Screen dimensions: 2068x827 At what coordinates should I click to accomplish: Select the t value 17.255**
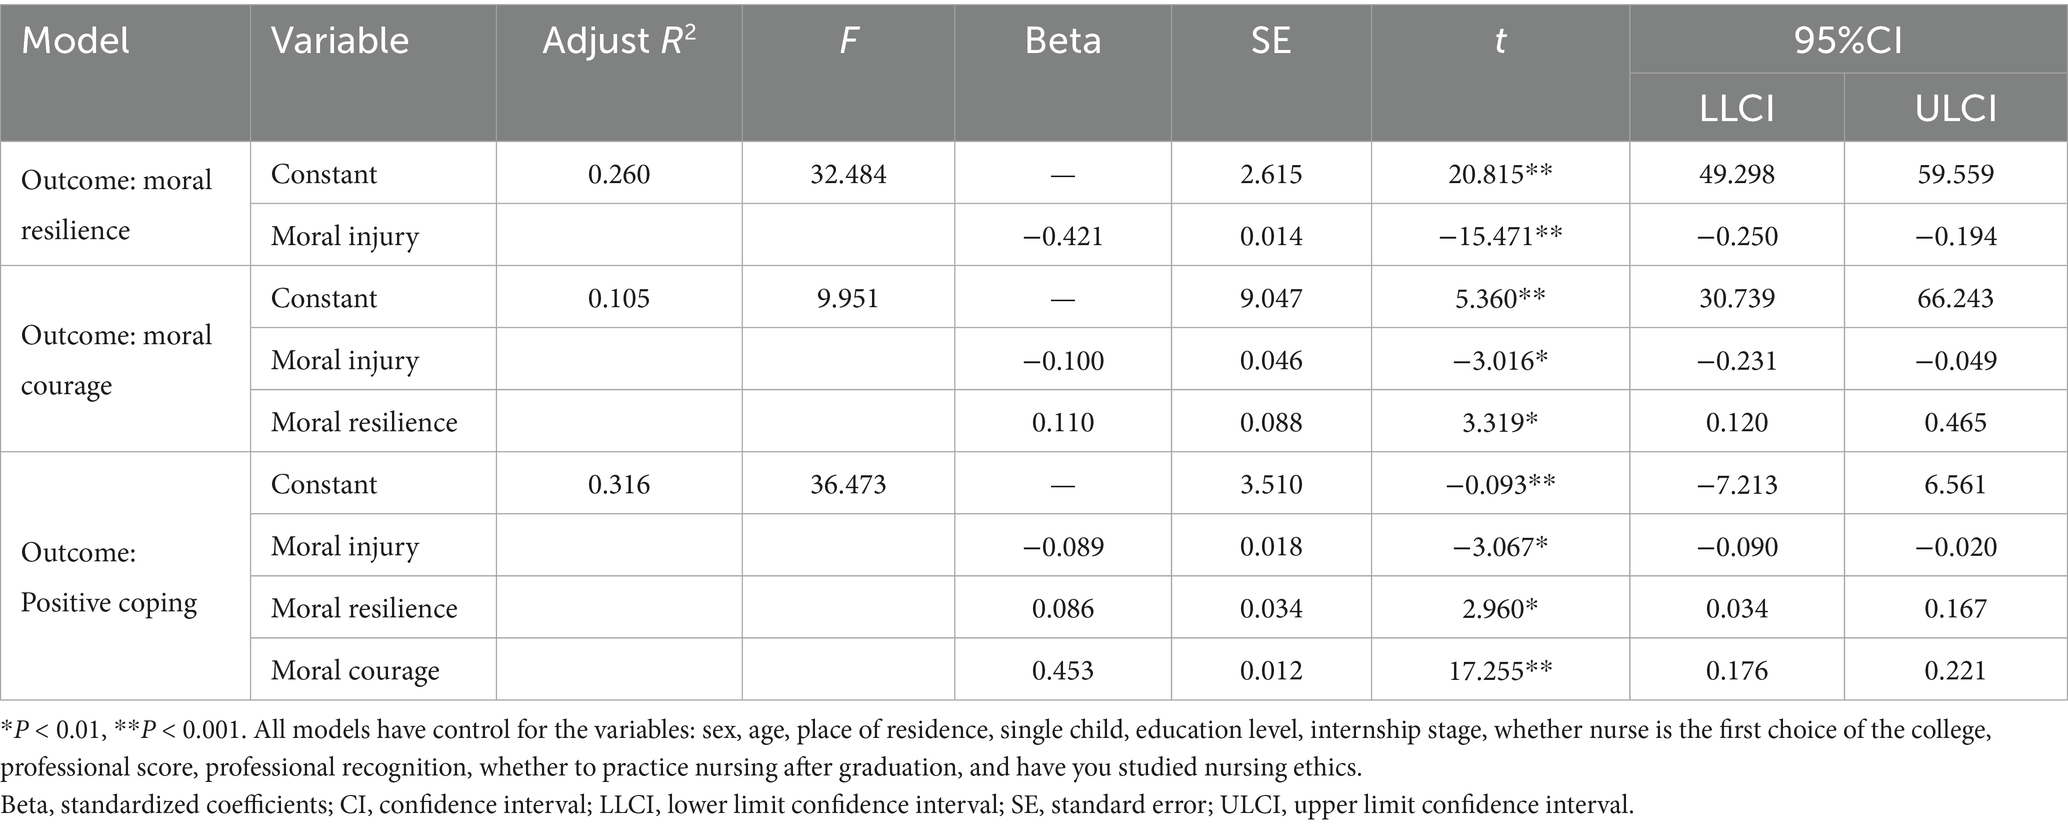coord(1499,670)
